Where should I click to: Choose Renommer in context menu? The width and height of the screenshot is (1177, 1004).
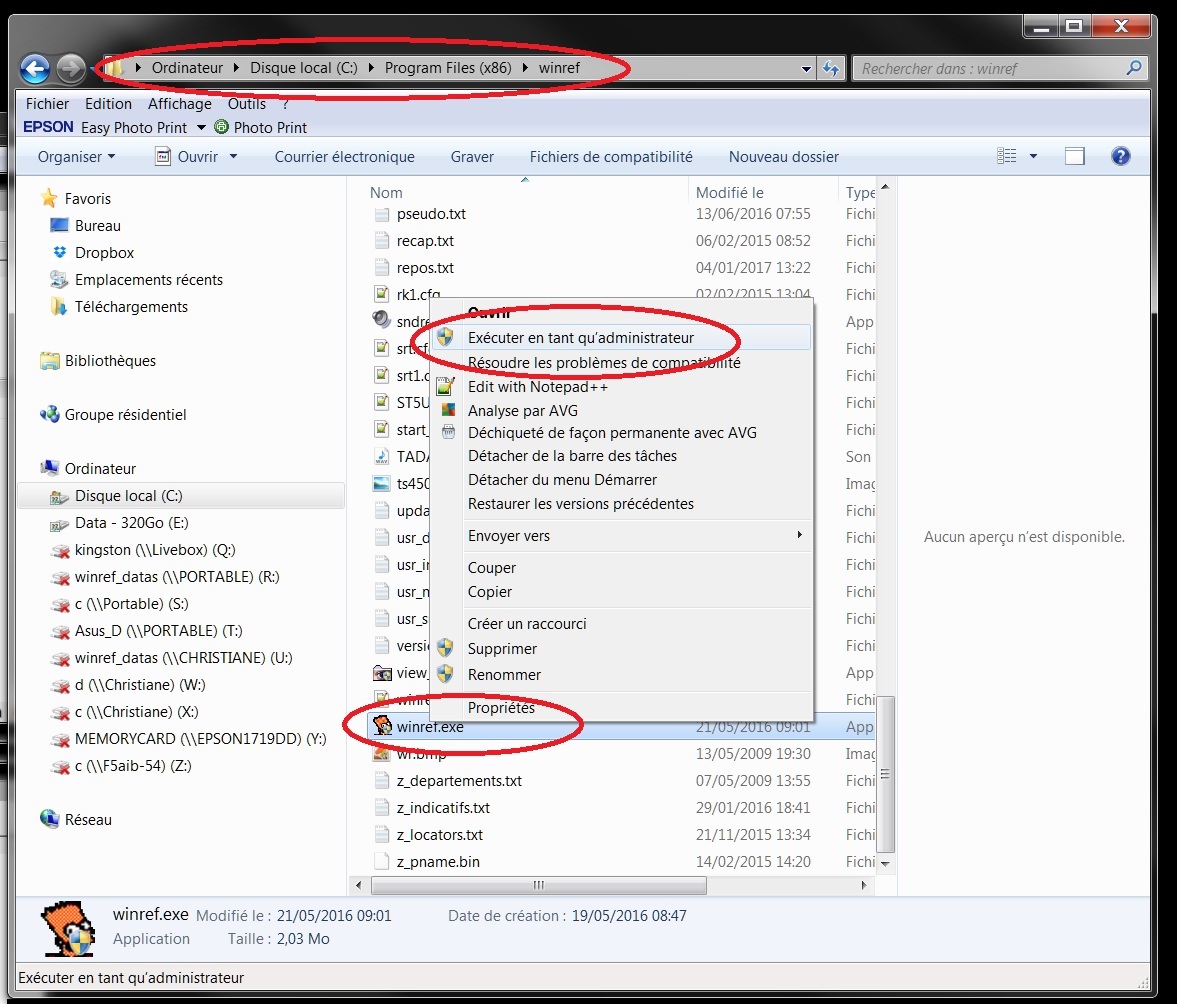coord(622,675)
